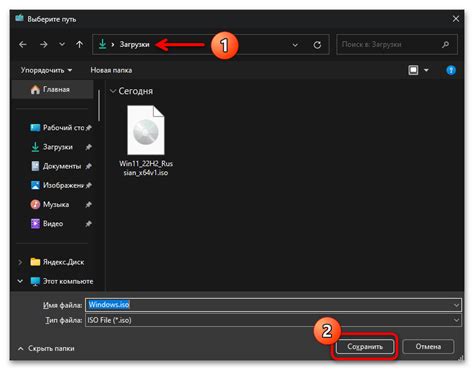Click the Win11_22H2_Russian_x64v1.iso file name

146,168
